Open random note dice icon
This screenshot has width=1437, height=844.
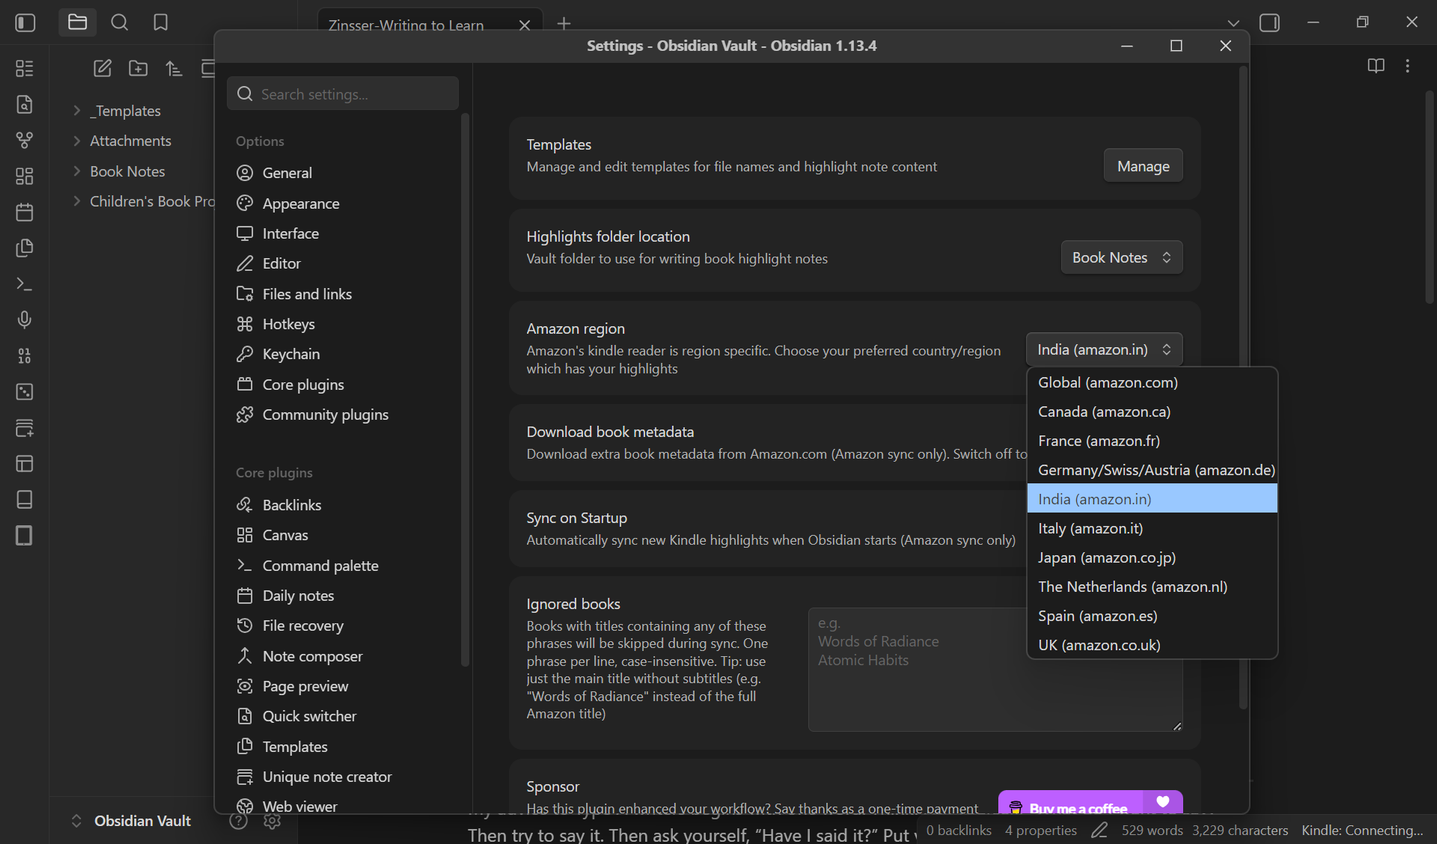coord(25,392)
